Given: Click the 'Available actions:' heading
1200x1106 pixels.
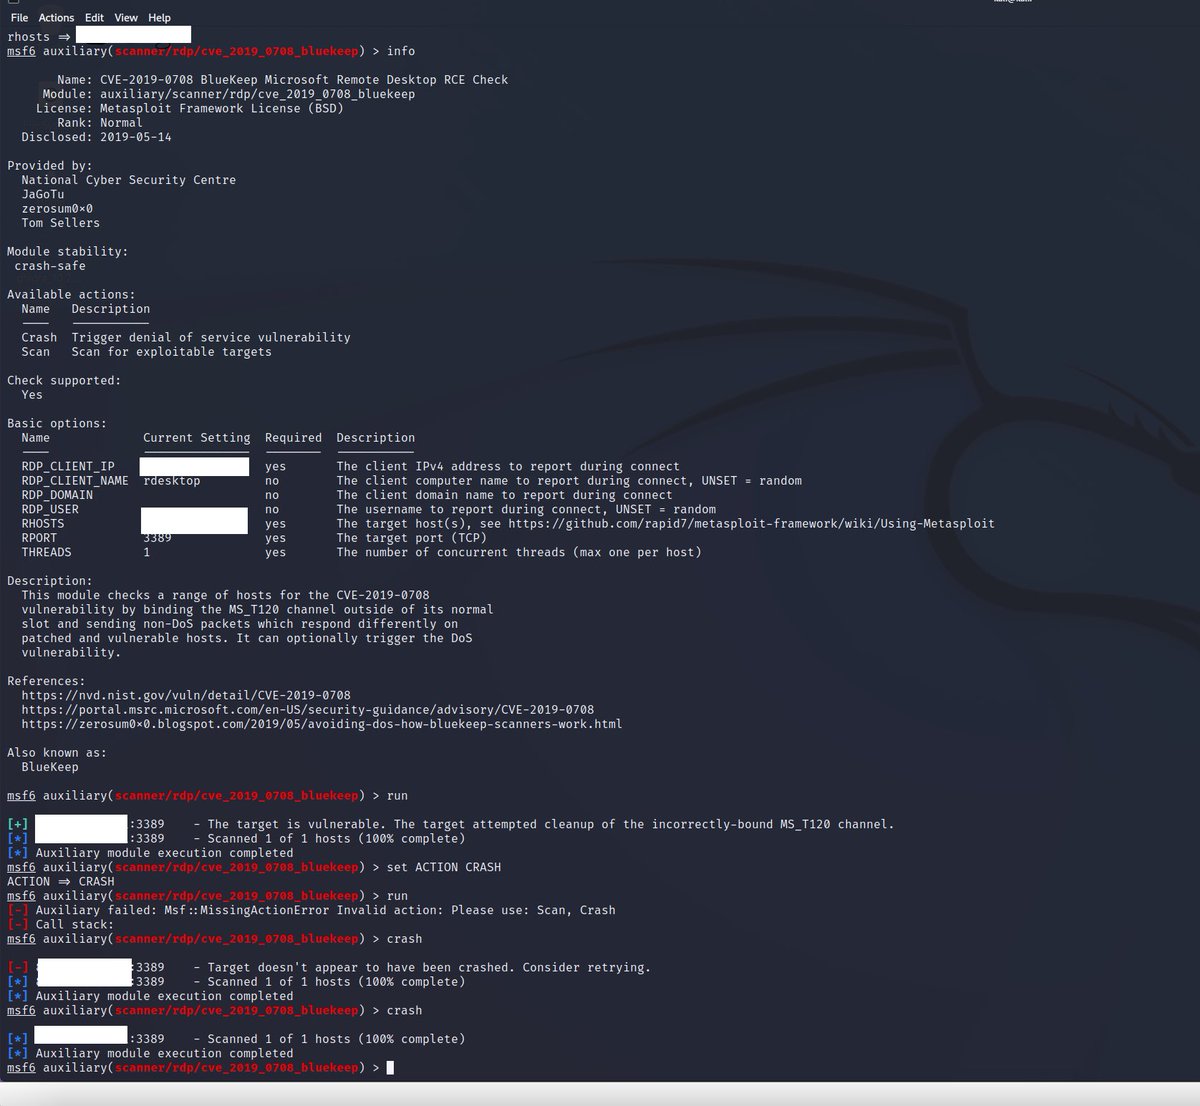Looking at the screenshot, I should pyautogui.click(x=71, y=295).
